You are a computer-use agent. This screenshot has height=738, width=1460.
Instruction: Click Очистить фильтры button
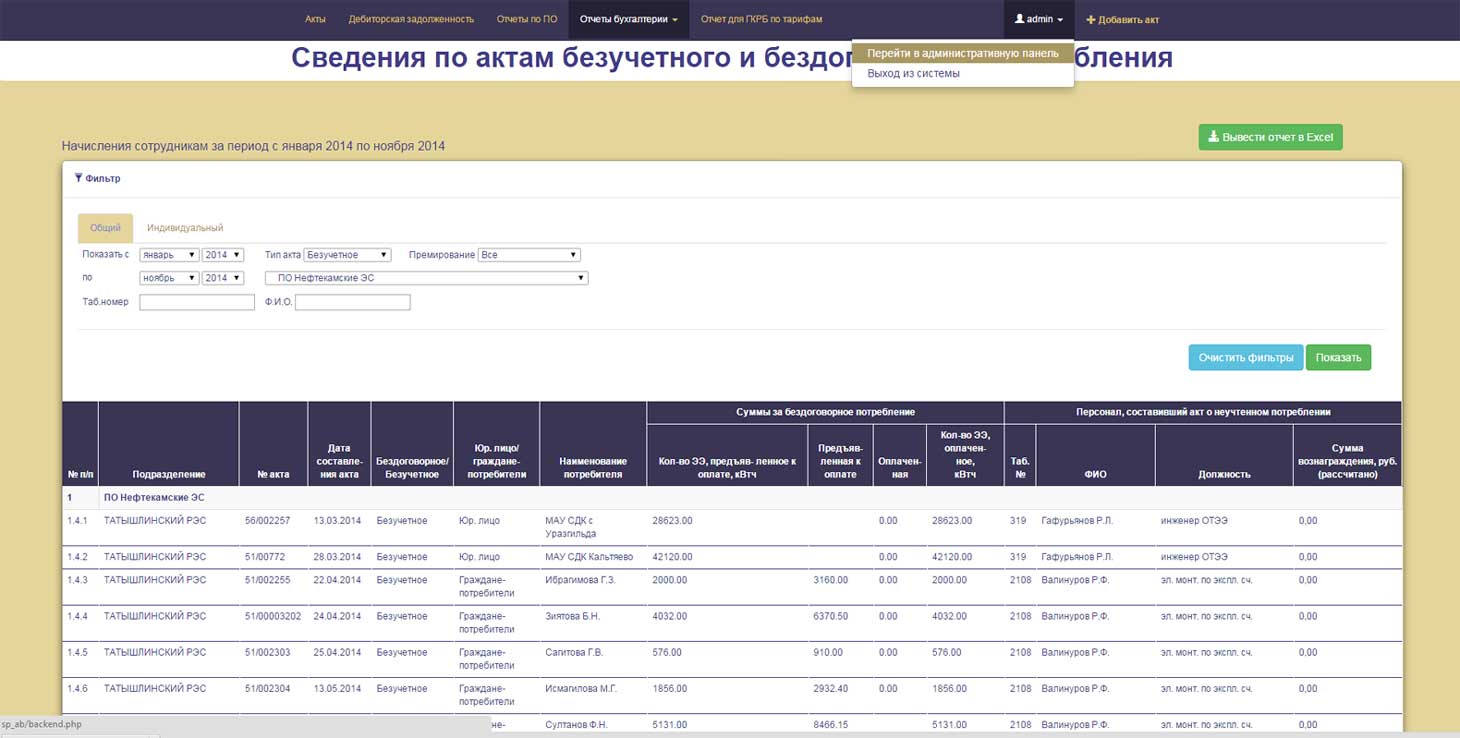pos(1246,358)
